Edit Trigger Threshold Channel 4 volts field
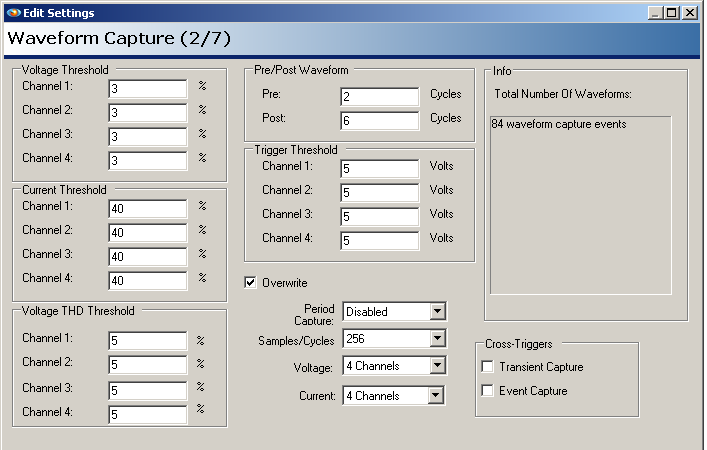The width and height of the screenshot is (707, 450). pyautogui.click(x=380, y=240)
